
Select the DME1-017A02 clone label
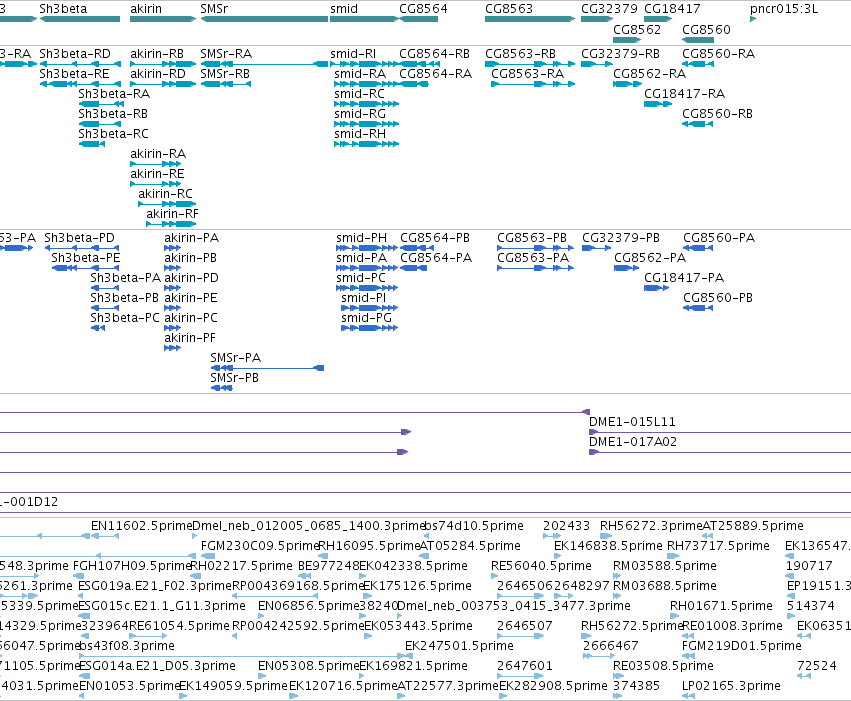click(633, 442)
